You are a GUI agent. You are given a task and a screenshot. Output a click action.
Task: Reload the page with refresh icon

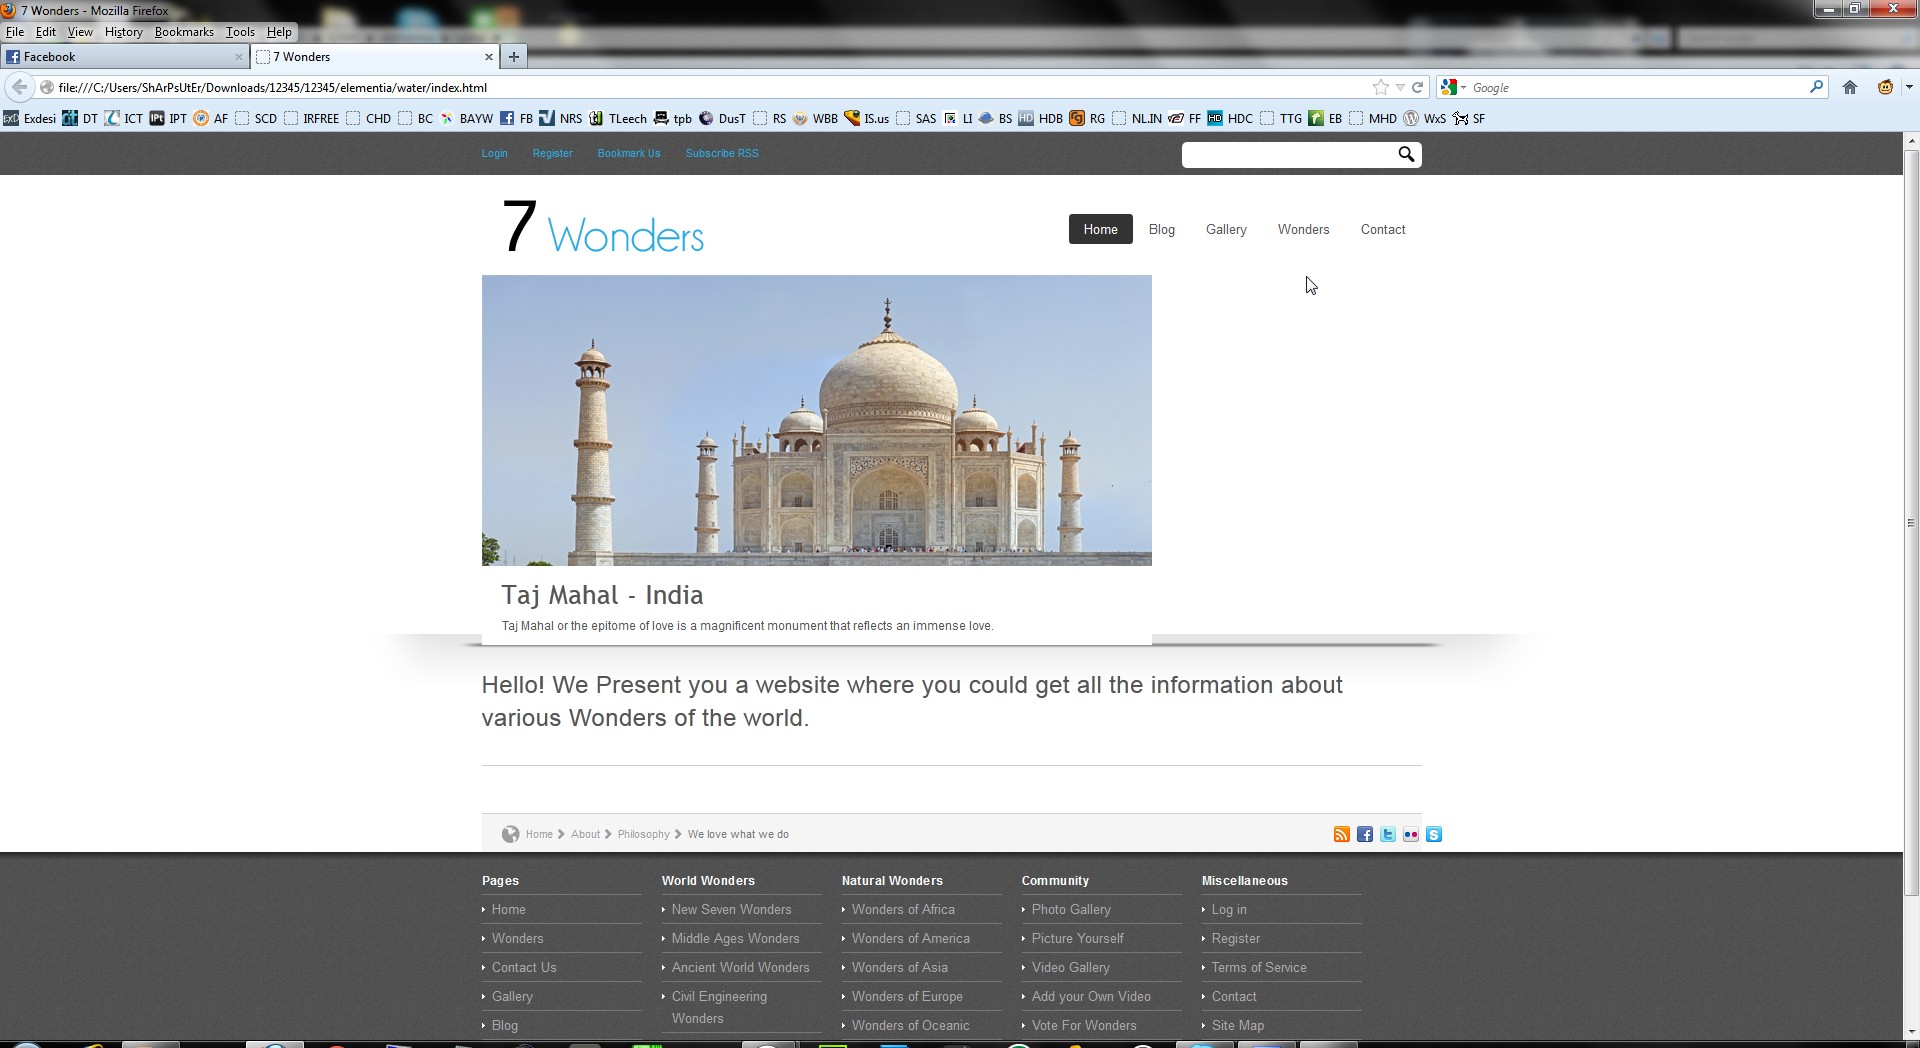coord(1417,87)
